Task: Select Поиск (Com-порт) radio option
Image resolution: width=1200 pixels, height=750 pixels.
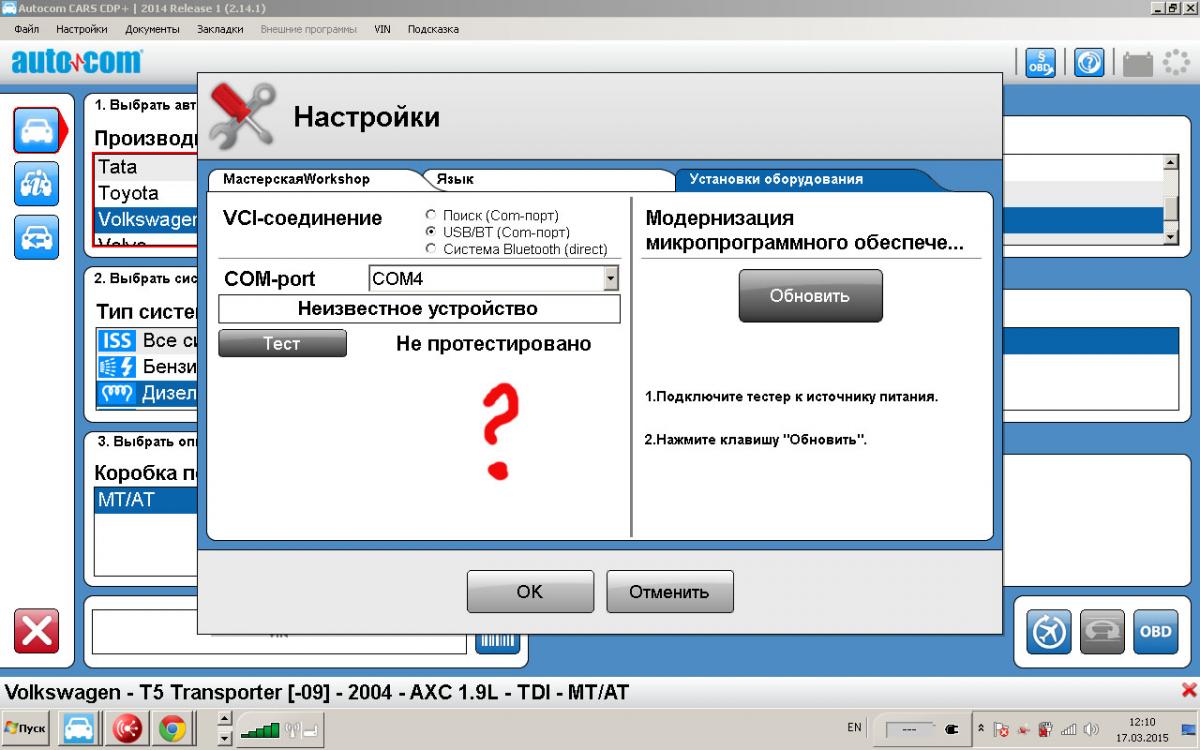Action: [x=431, y=215]
